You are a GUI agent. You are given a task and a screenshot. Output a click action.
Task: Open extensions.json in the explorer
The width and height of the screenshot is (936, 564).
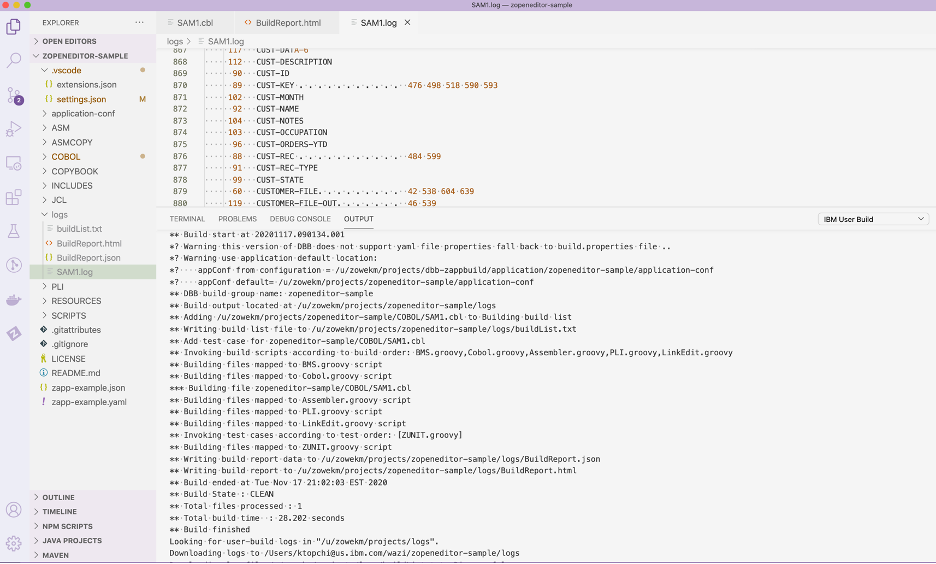click(93, 85)
